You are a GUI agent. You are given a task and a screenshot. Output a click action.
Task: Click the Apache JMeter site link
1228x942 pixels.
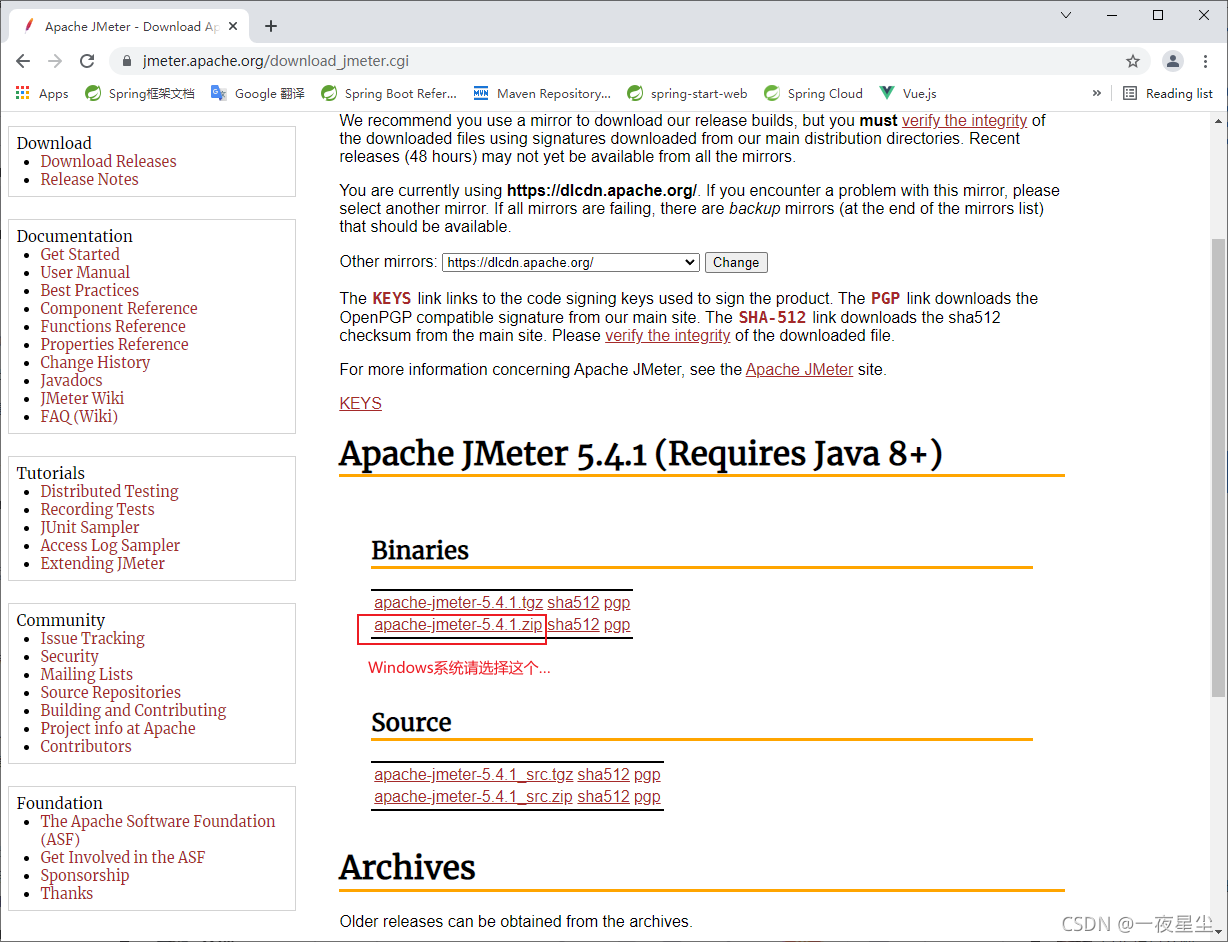pos(800,369)
